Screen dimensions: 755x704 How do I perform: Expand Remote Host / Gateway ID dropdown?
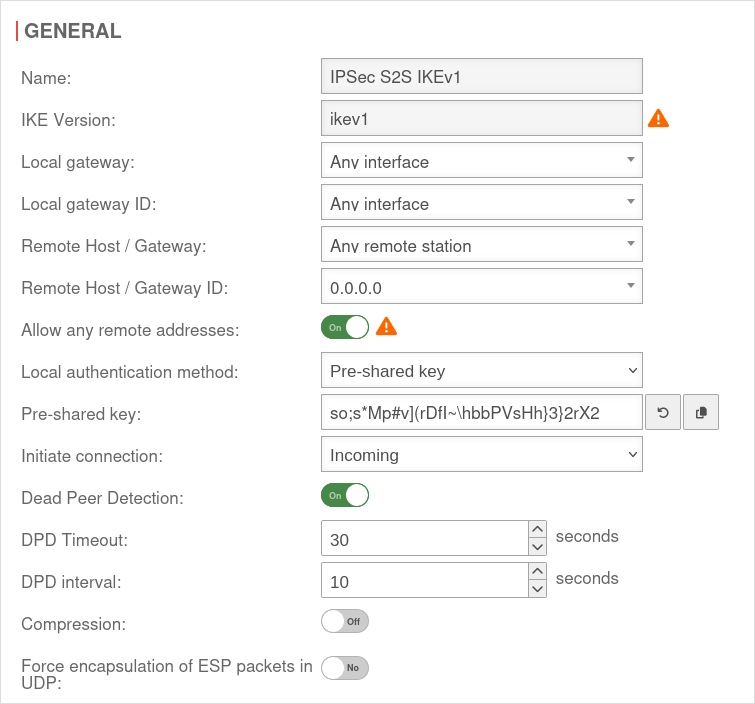tap(481, 287)
